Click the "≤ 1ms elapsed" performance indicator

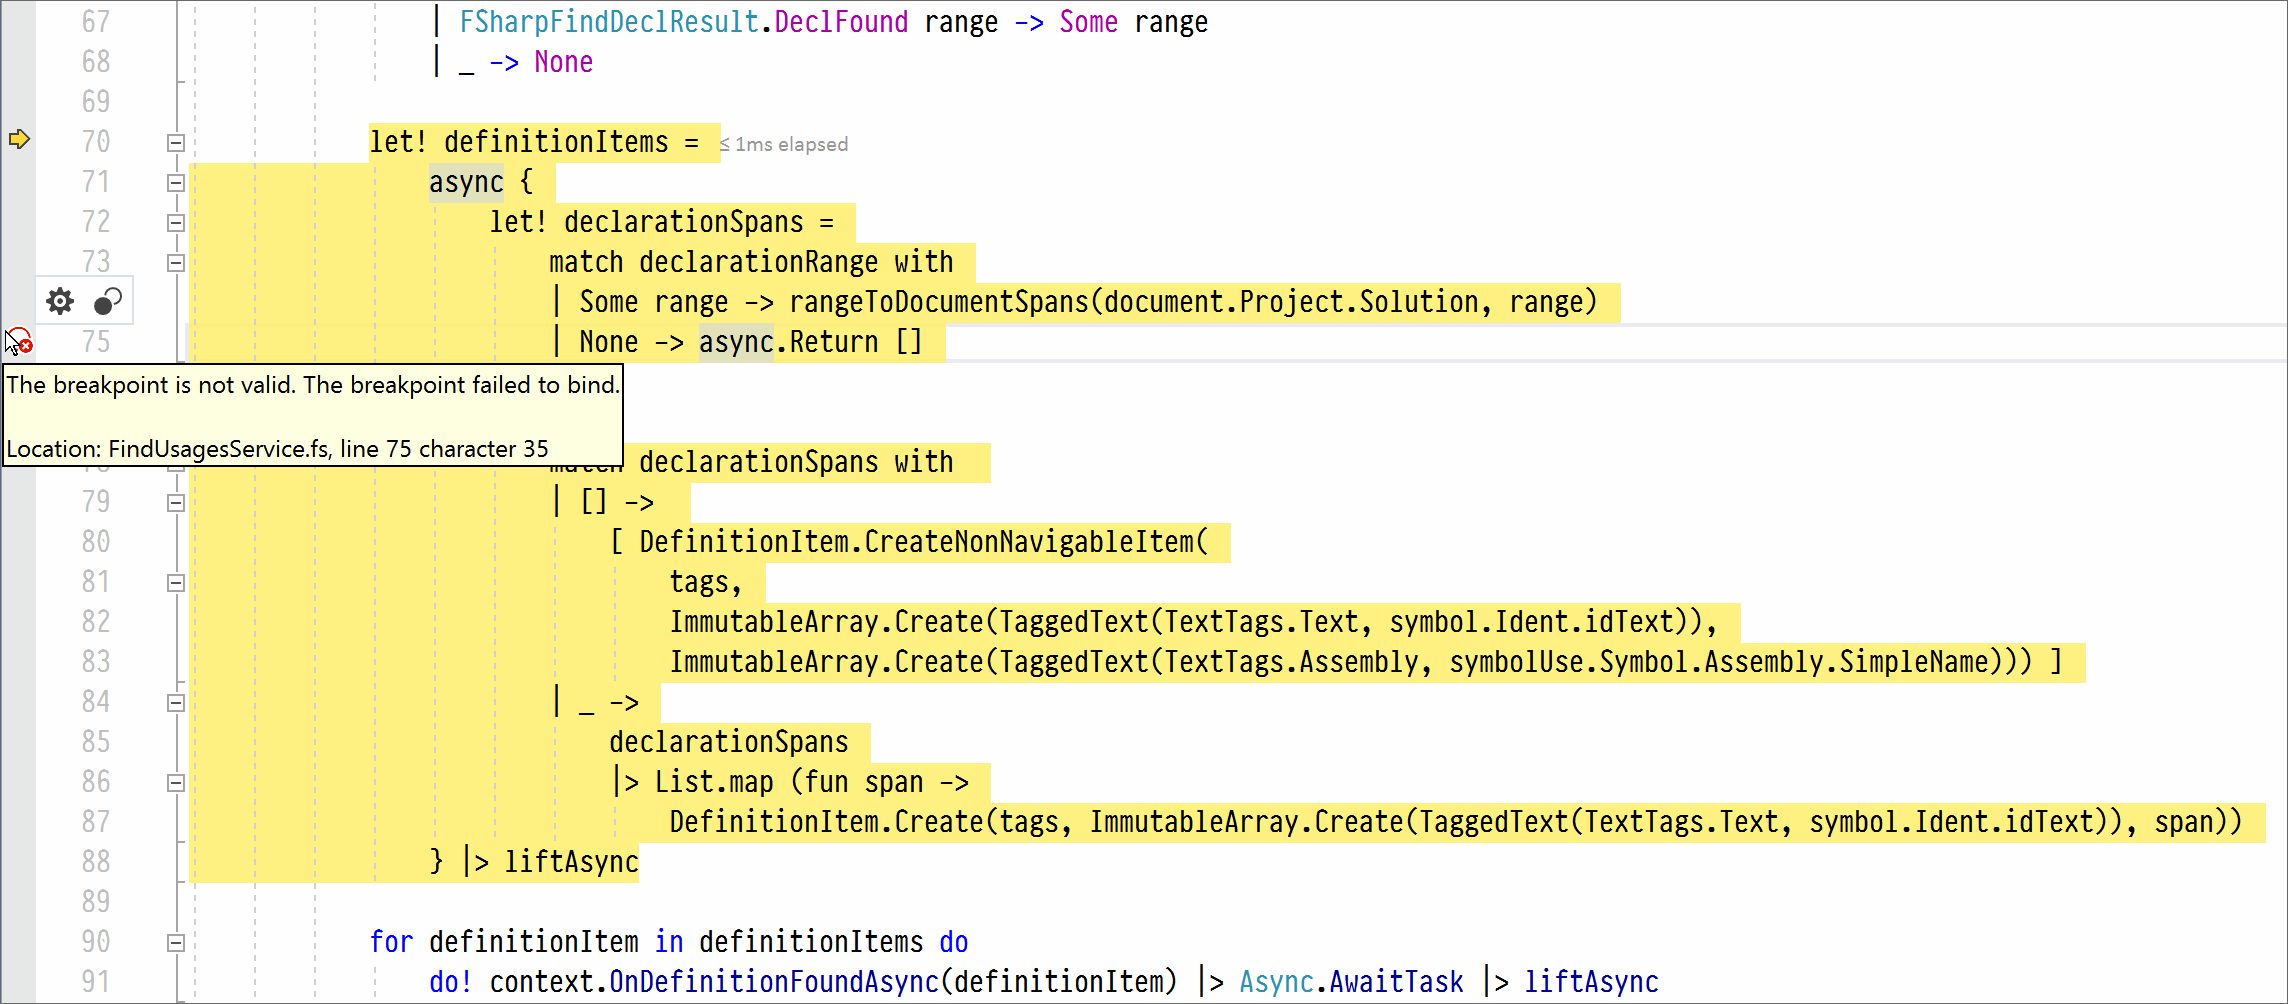pos(783,143)
